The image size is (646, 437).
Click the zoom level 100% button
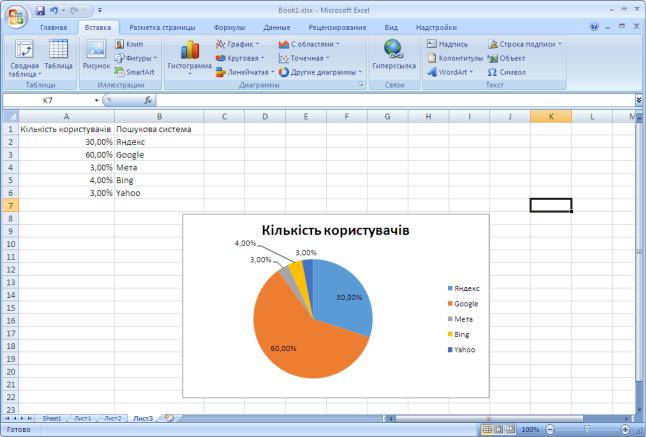click(x=530, y=430)
